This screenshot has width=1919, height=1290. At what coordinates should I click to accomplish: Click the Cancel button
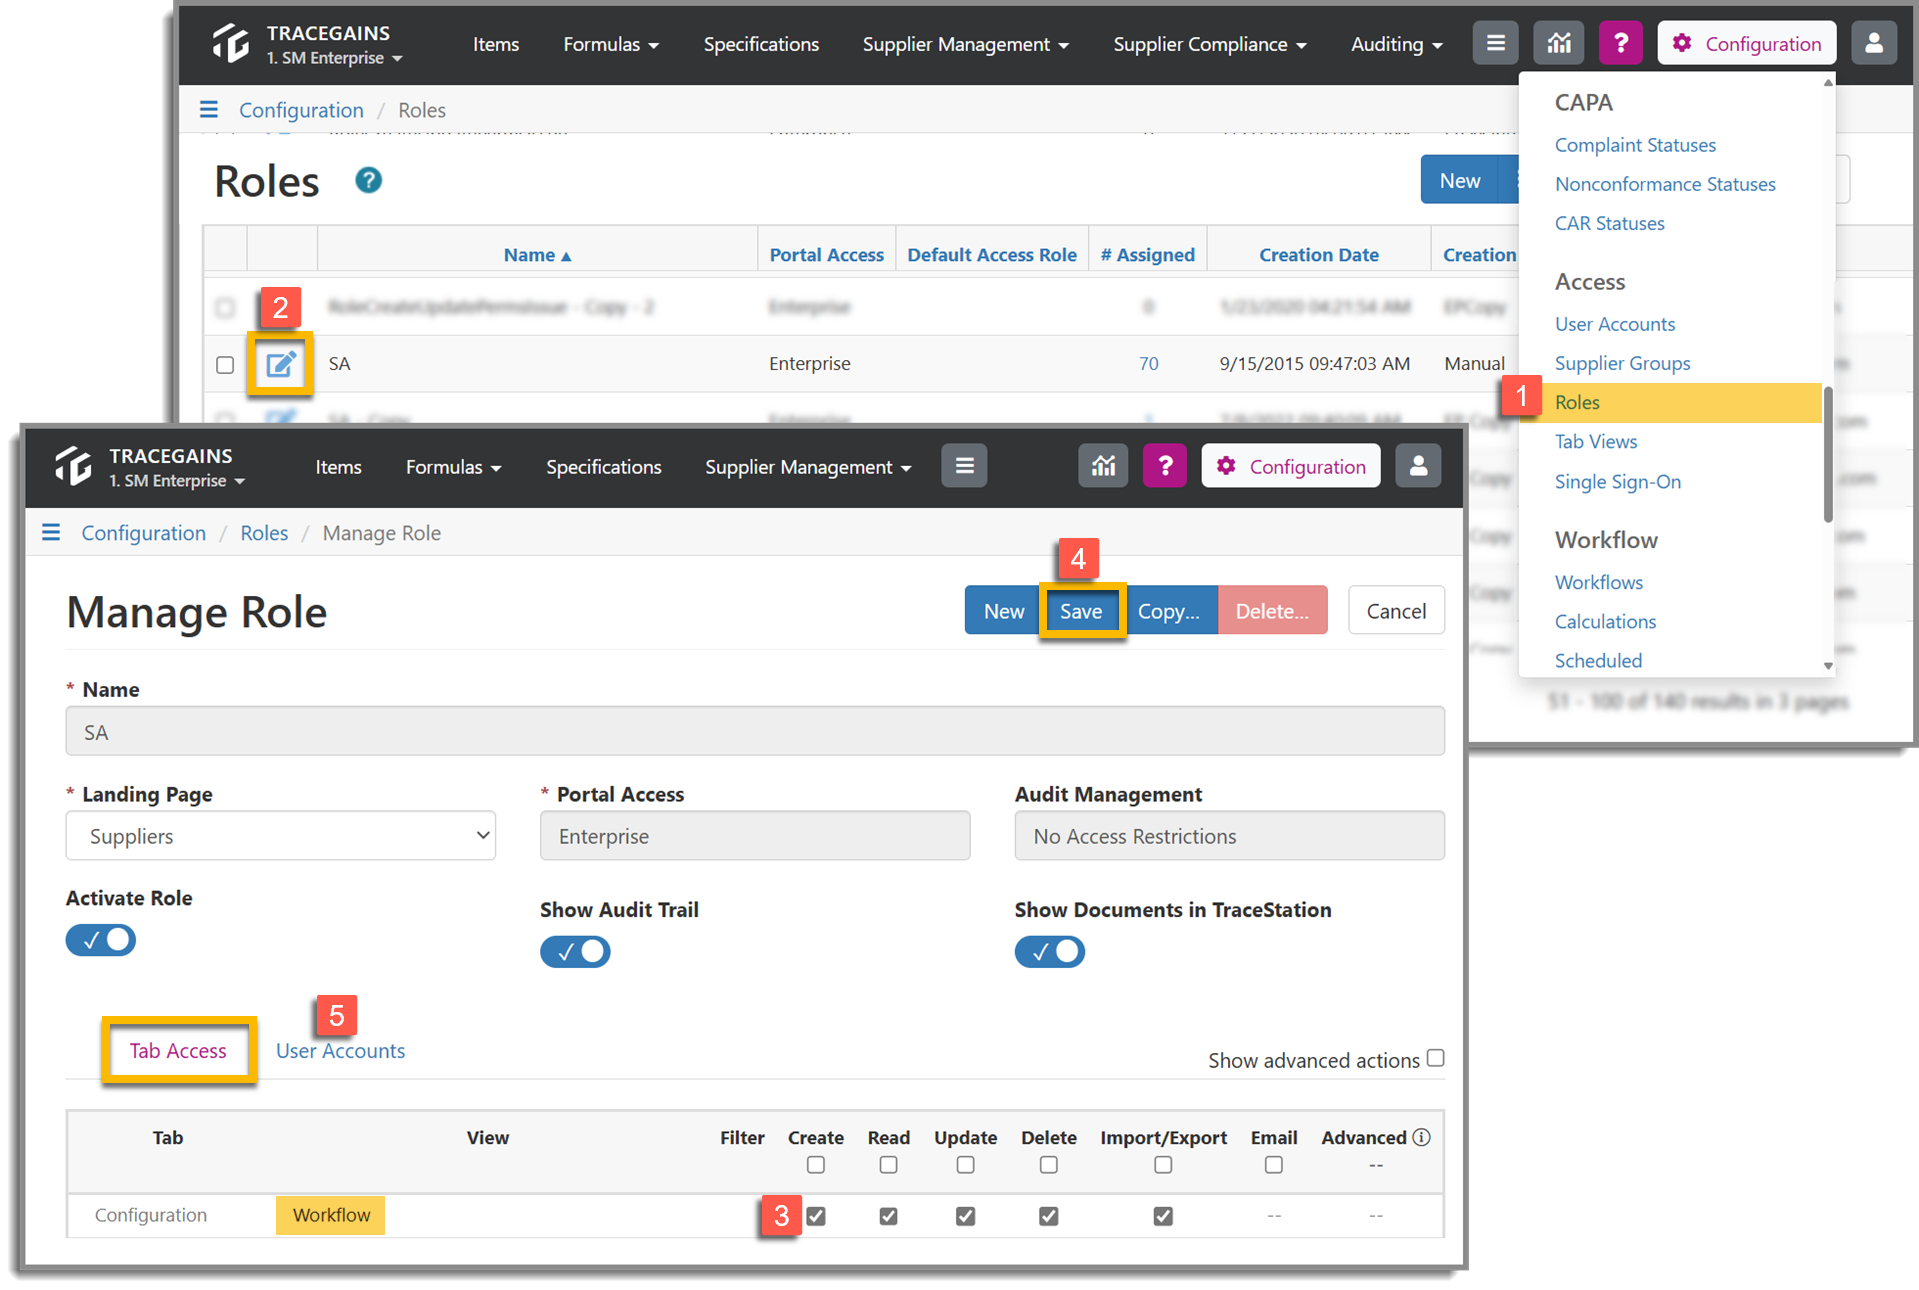pos(1396,611)
